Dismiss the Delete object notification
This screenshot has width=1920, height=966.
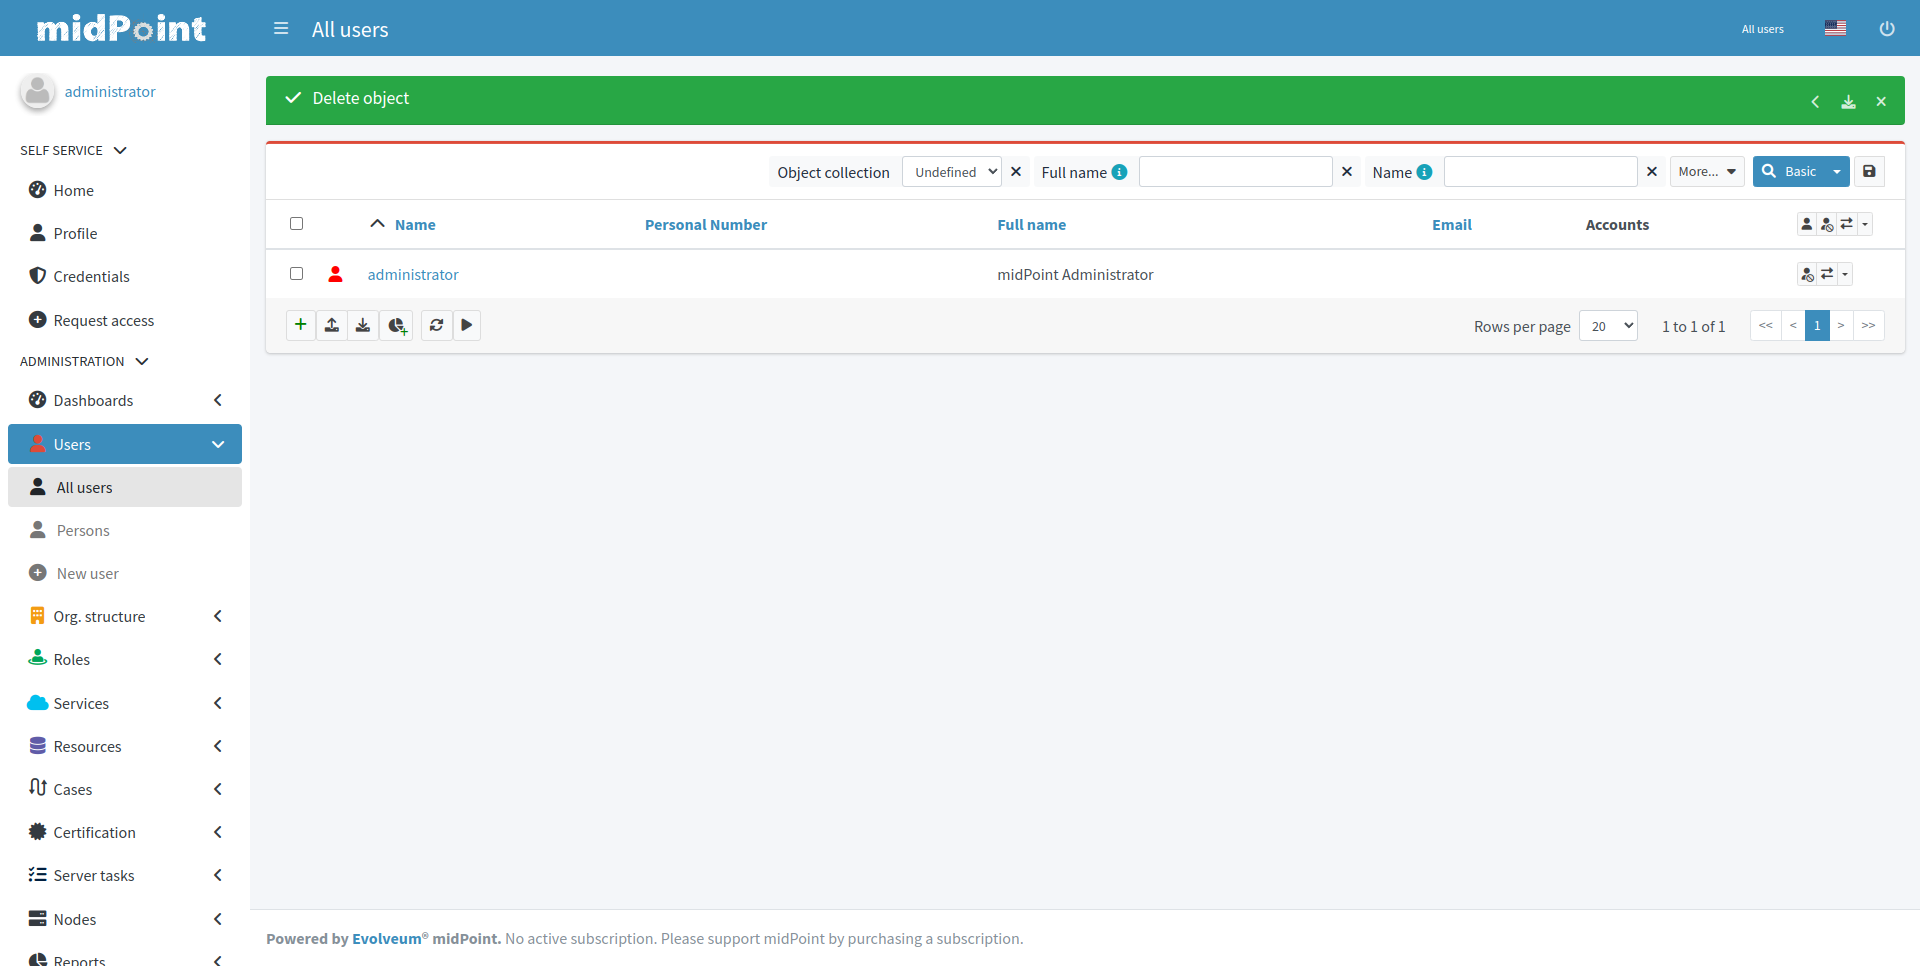pos(1881,102)
